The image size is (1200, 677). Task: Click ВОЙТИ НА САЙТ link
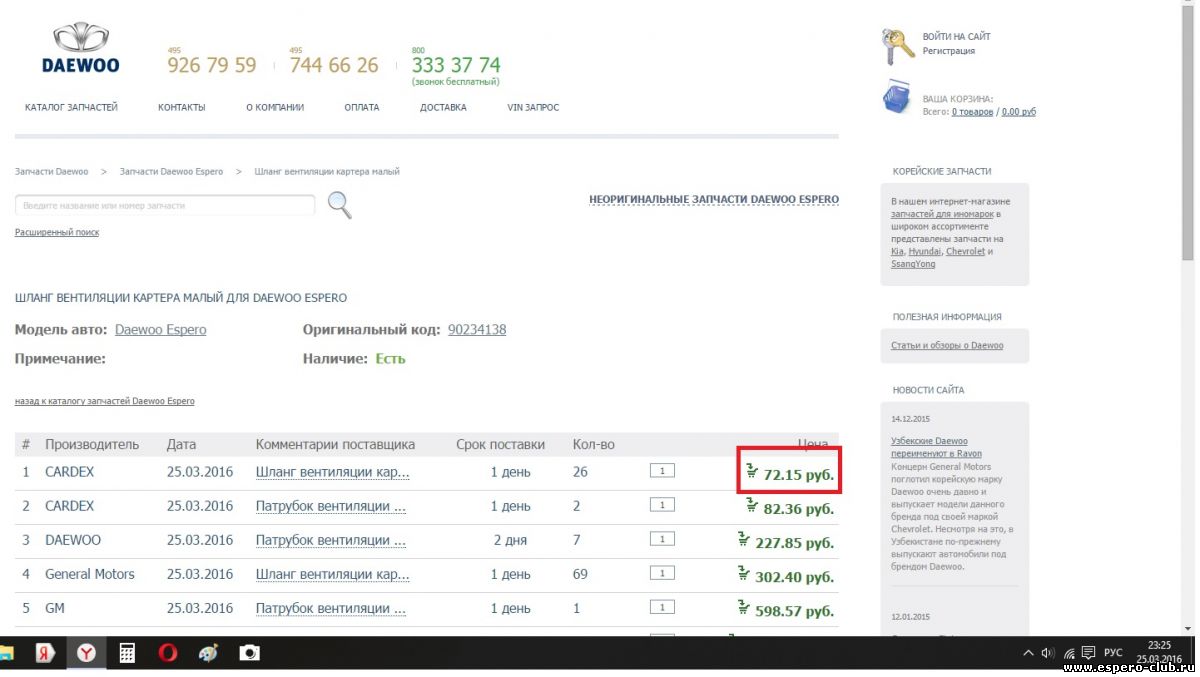pos(957,37)
